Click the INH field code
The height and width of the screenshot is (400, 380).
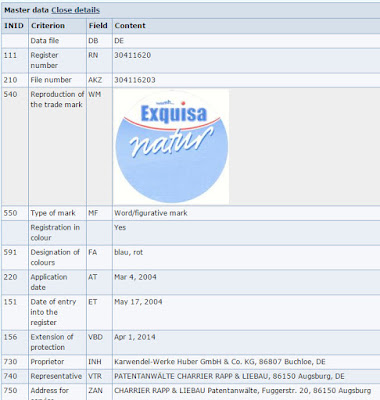95,362
